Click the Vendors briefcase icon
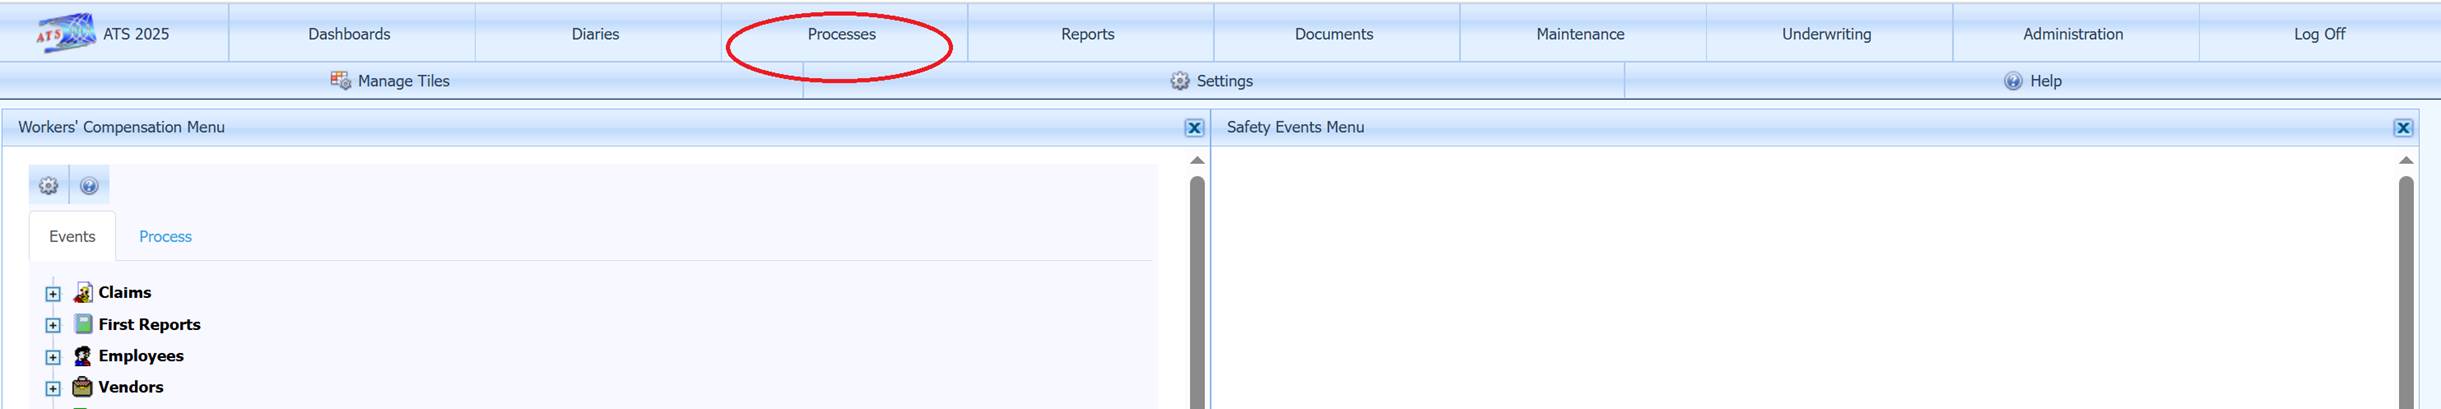Viewport: 2441px width, 409px height. click(x=83, y=387)
